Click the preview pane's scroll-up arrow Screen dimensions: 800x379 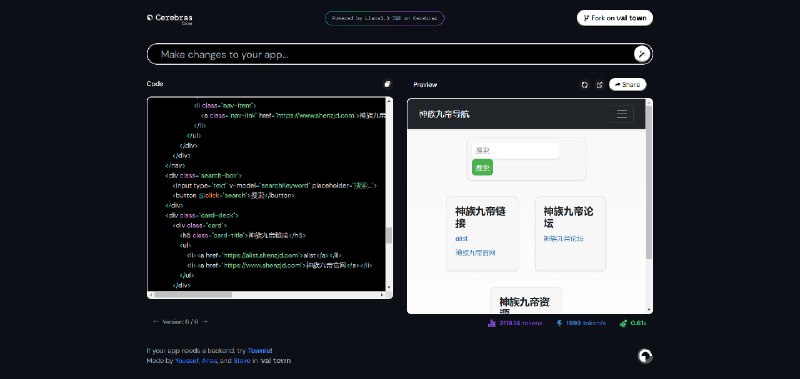tap(649, 102)
